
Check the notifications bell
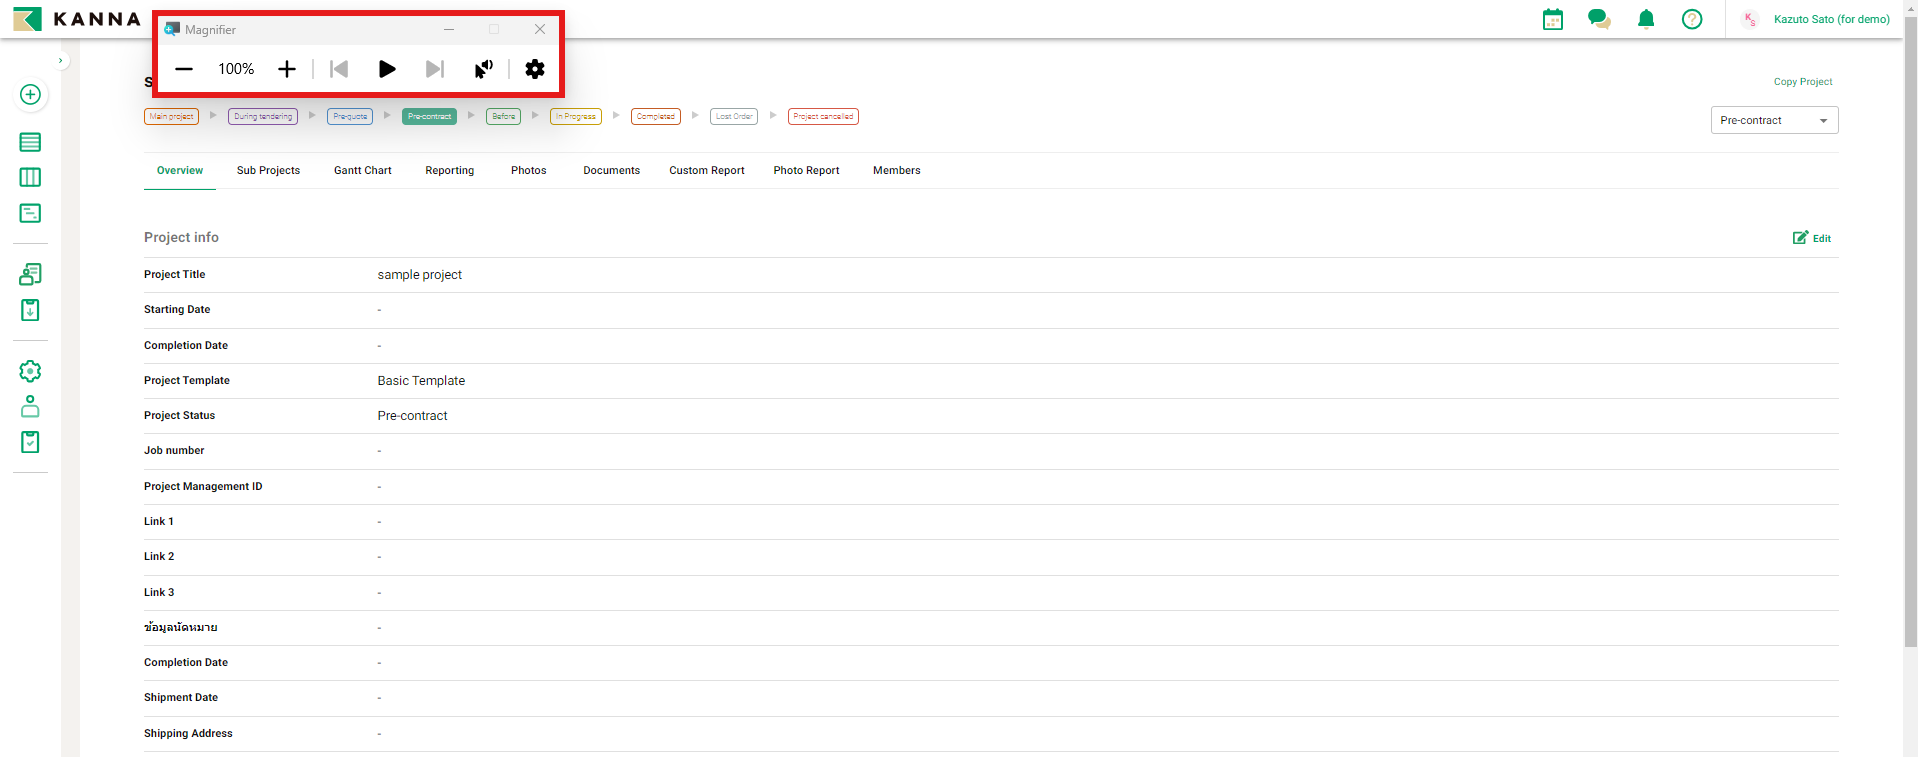pyautogui.click(x=1646, y=19)
